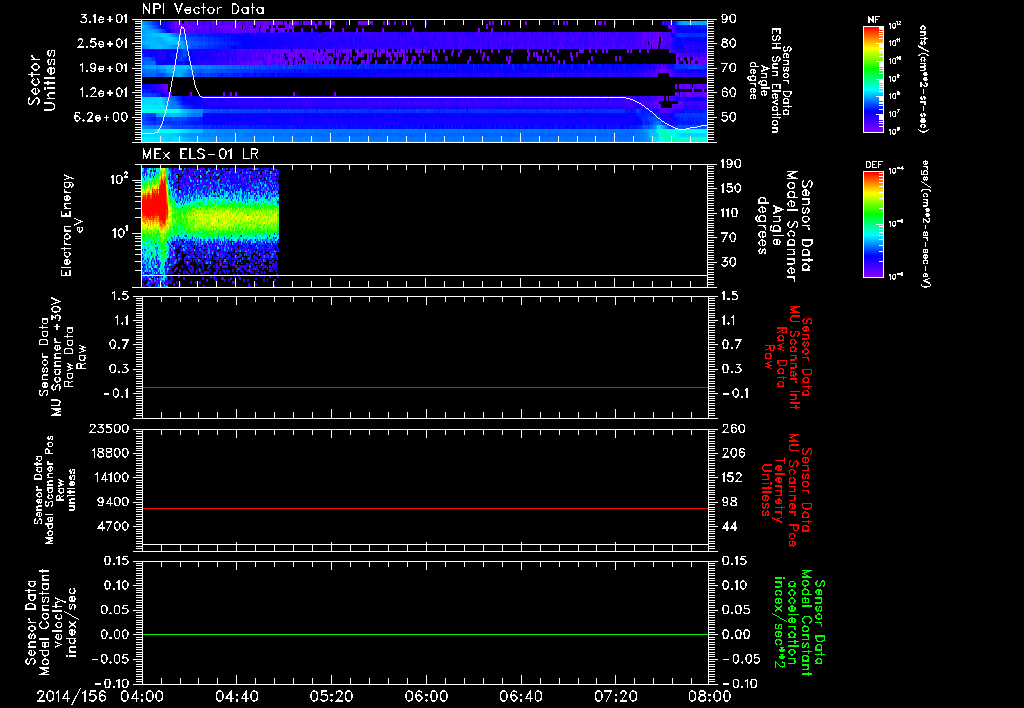The height and width of the screenshot is (708, 1024).
Task: Select the "MEx ELS-01 LR" panel title
Action: (200, 154)
